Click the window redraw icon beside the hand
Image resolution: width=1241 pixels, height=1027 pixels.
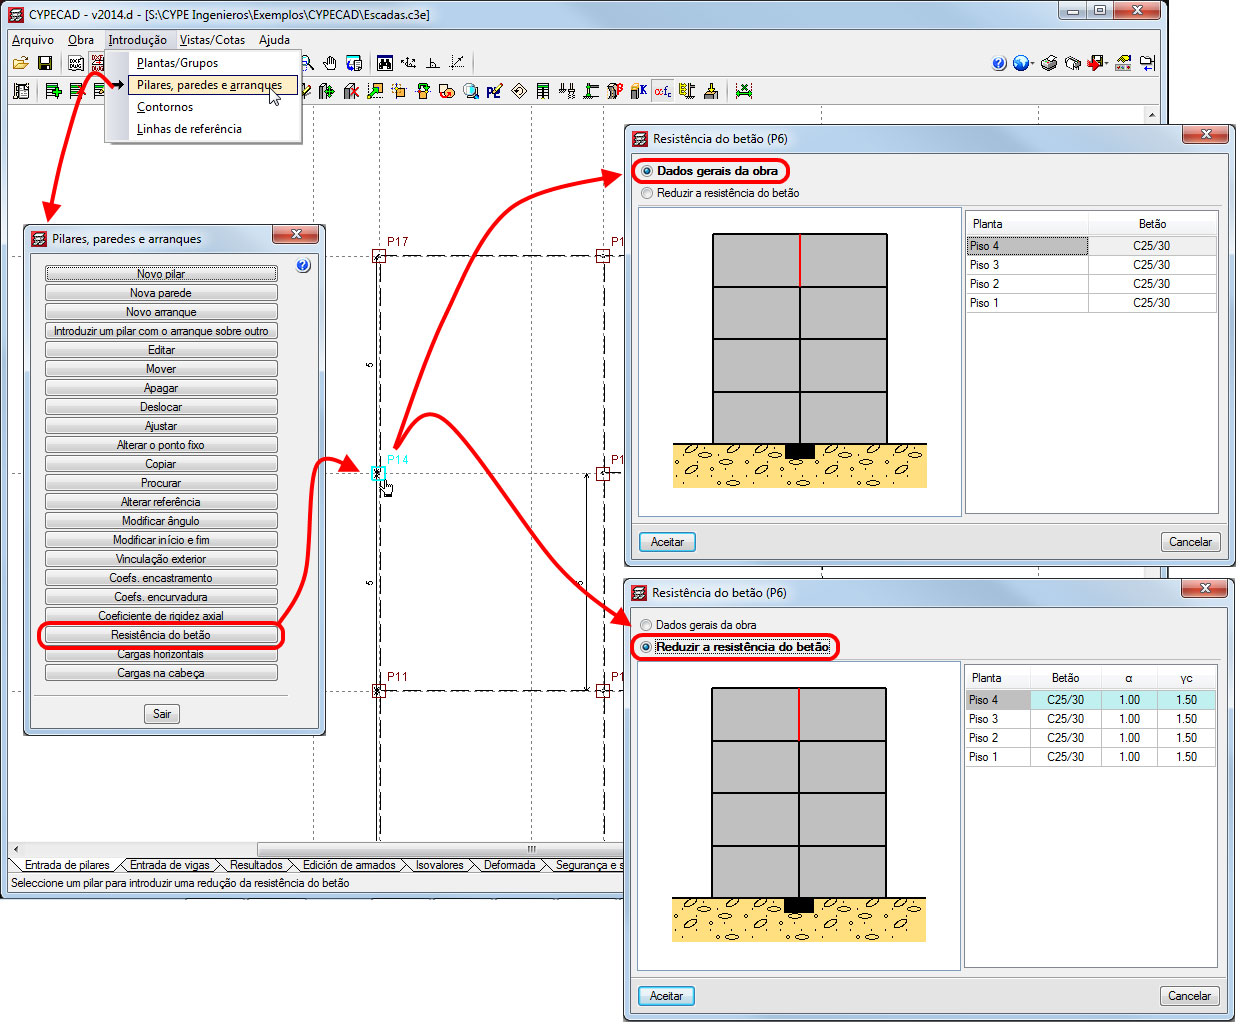pos(353,63)
